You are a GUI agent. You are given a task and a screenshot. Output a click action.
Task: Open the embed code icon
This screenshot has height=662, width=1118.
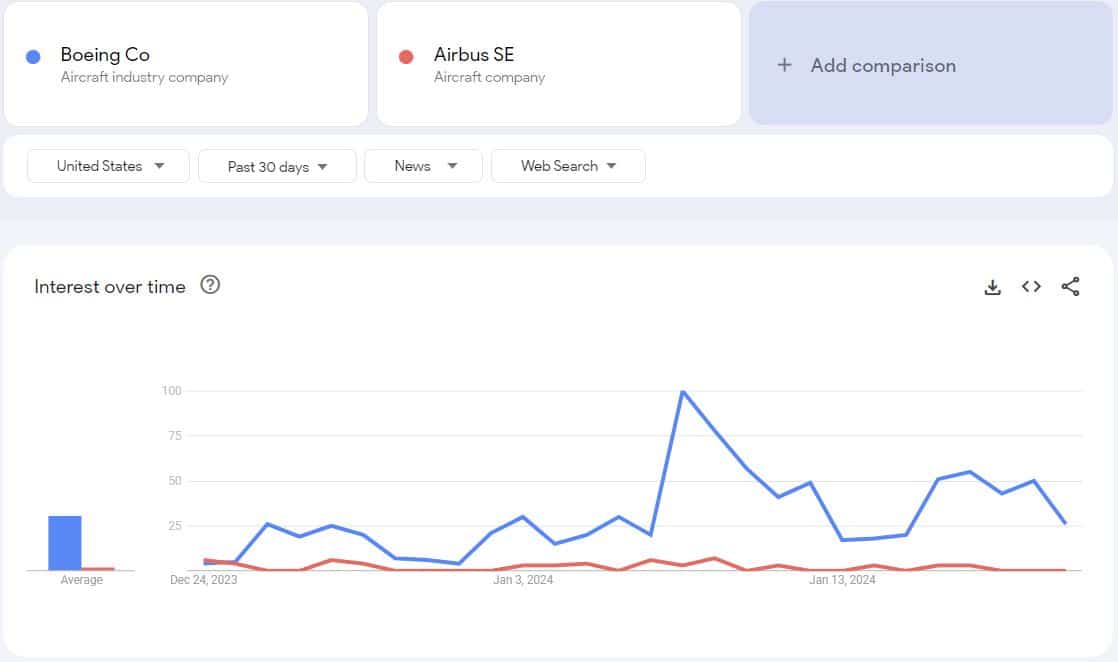pos(1031,287)
